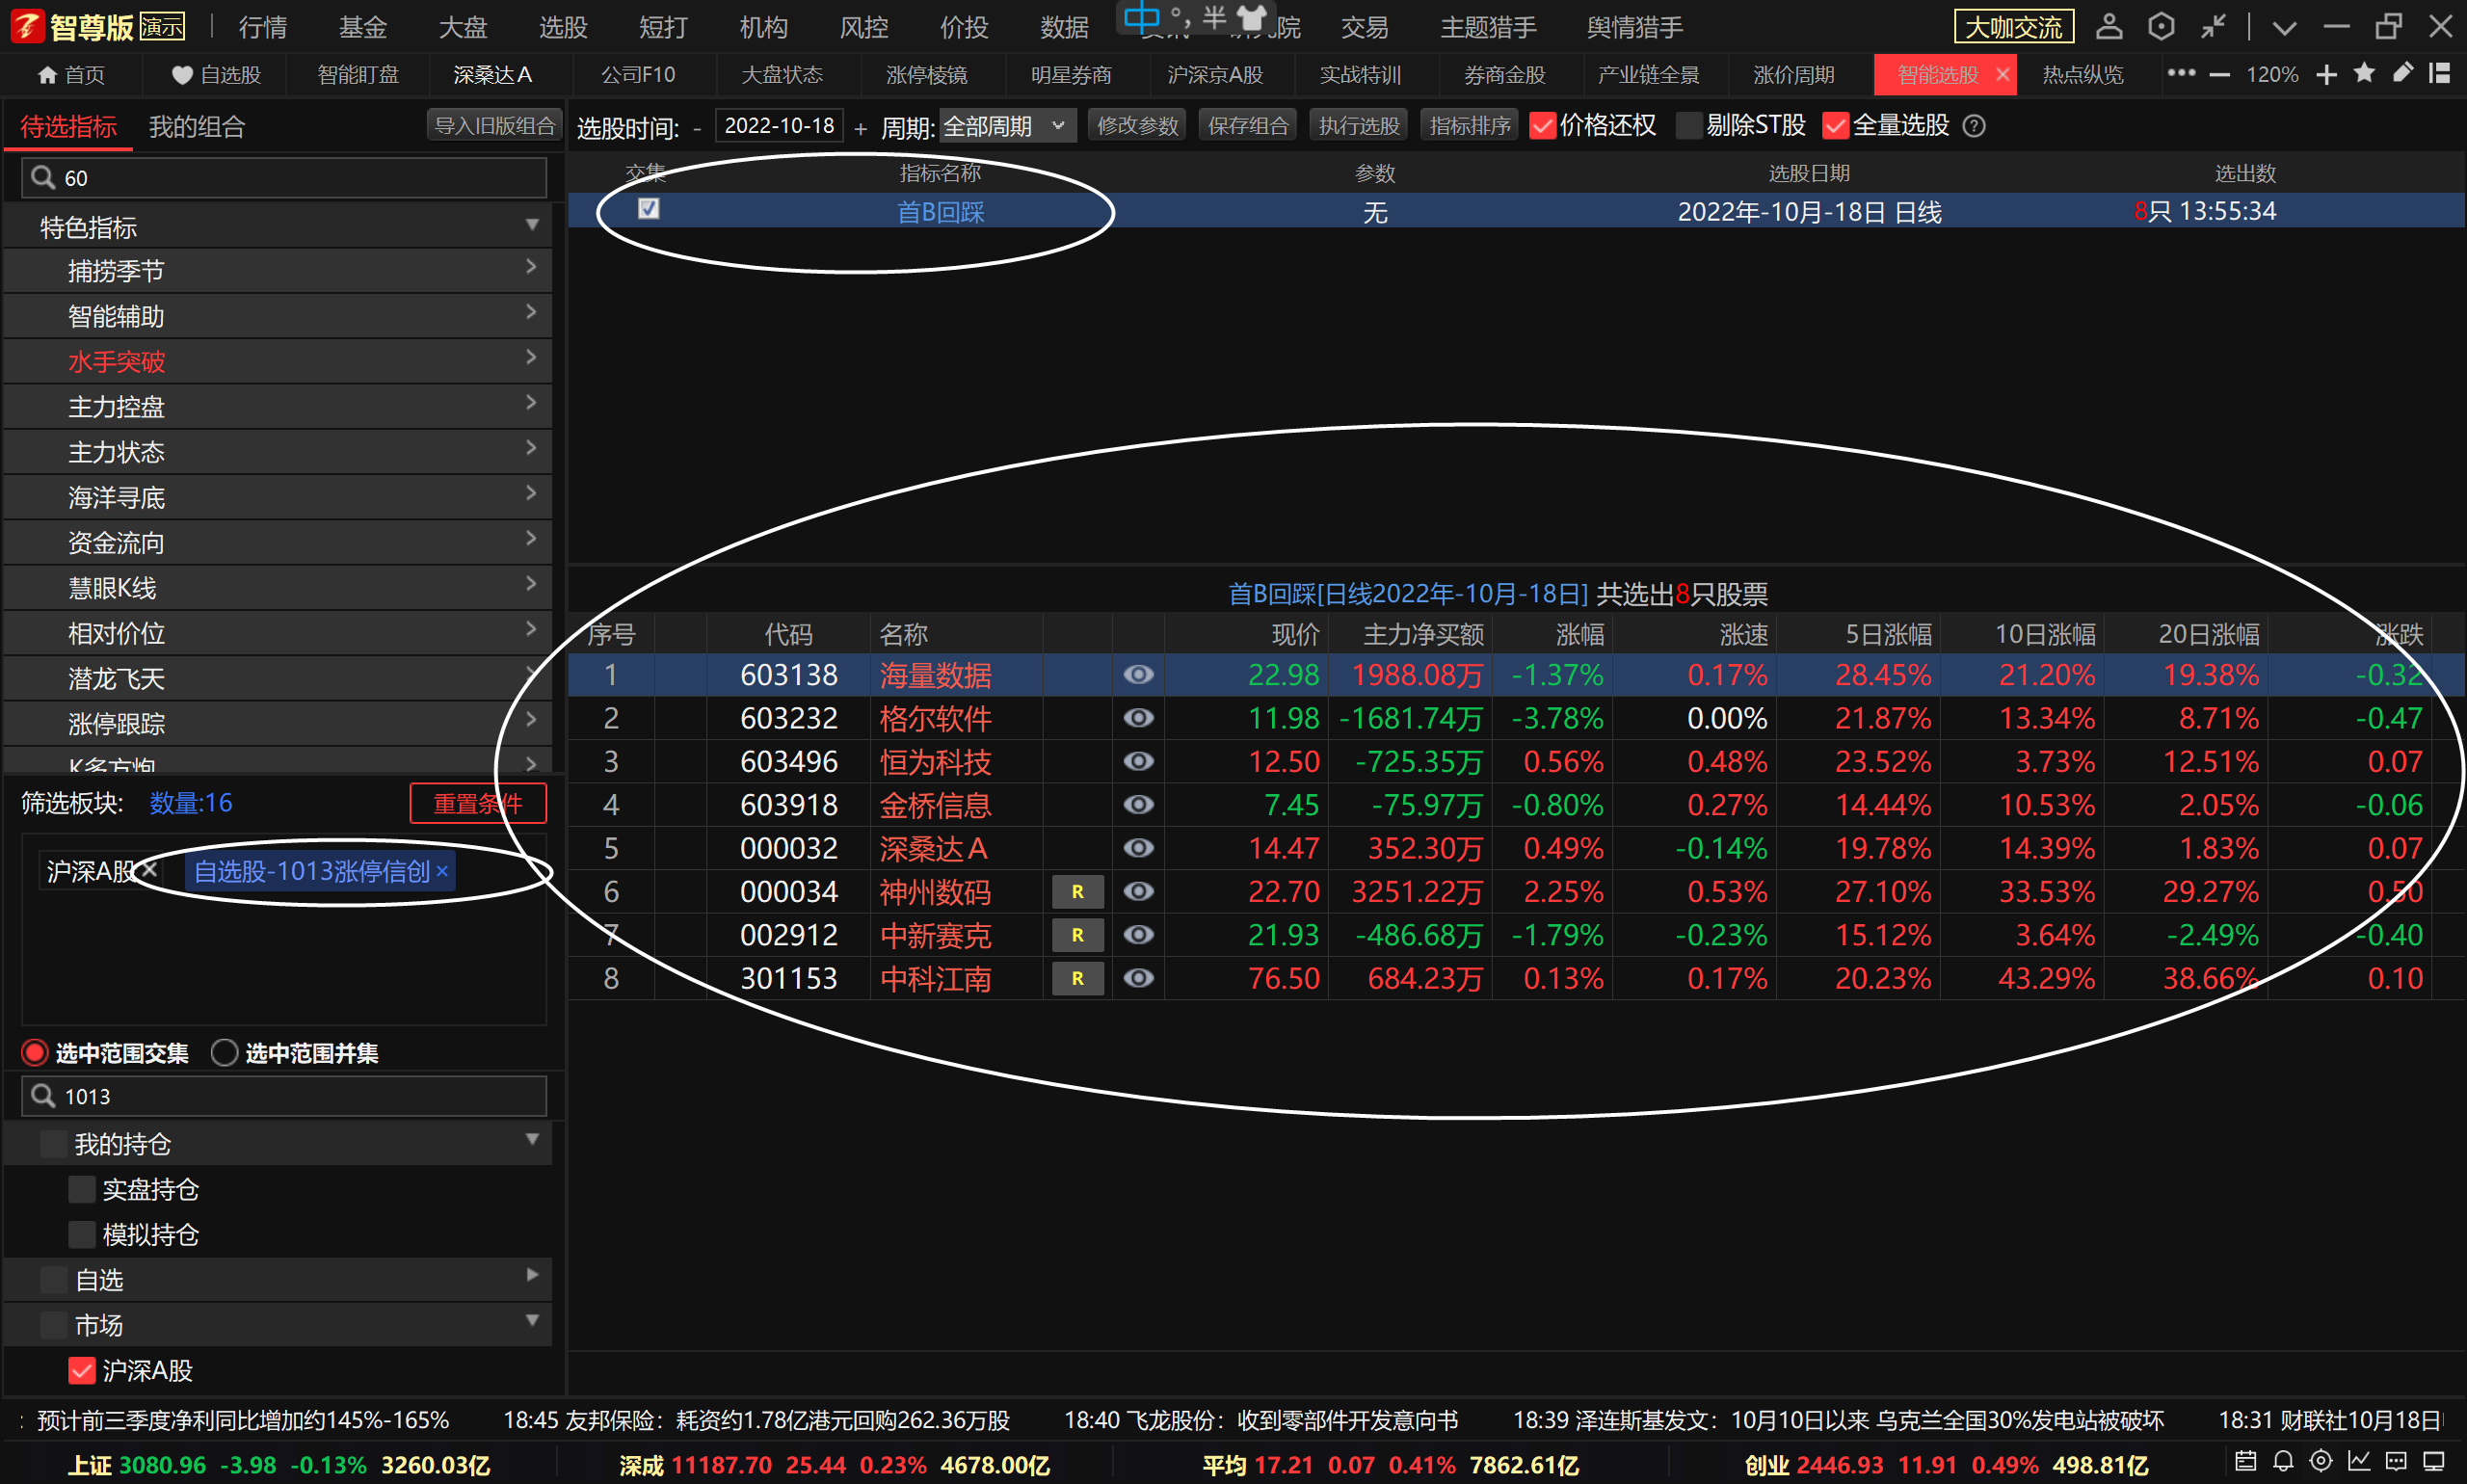Click the 执行选股 button
Viewport: 2467px width, 1484px height.
(x=1358, y=126)
